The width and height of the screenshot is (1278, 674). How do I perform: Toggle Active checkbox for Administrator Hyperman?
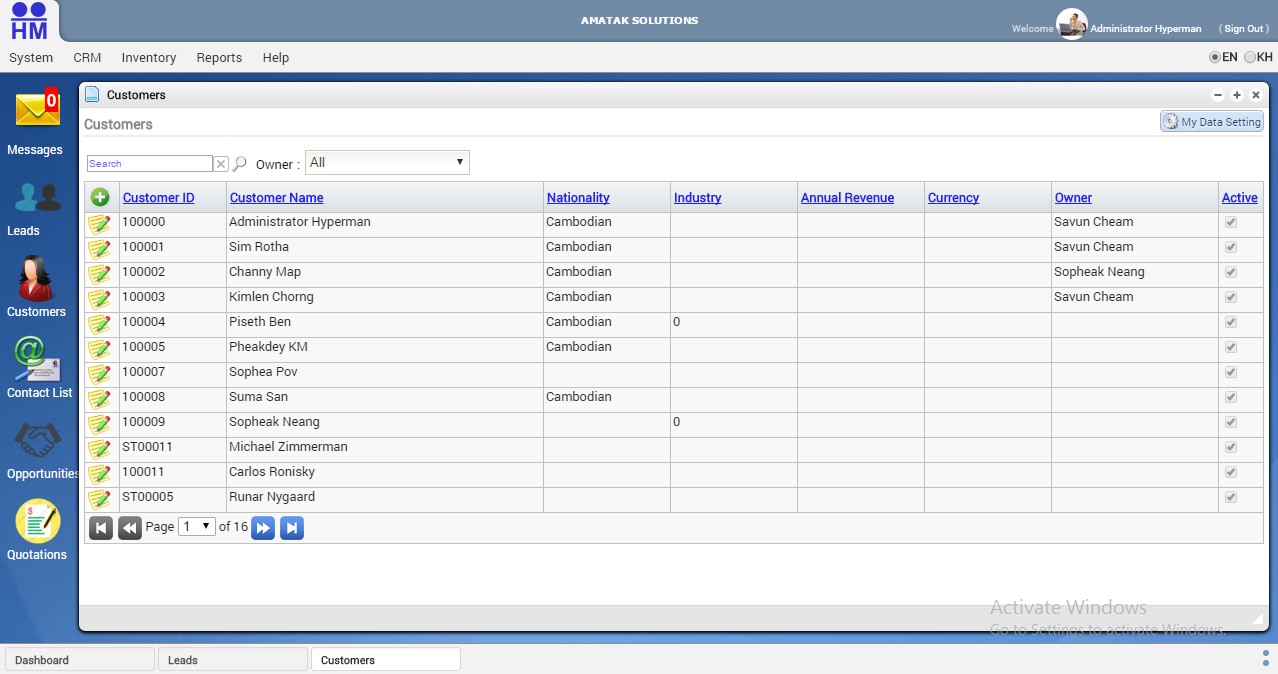tap(1231, 222)
